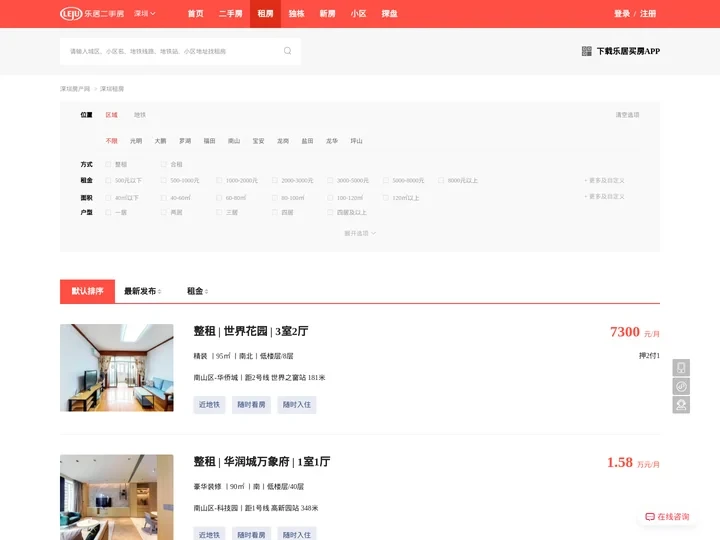720x540 pixels.
Task: Open the 新房 nav item
Action: [x=327, y=14]
